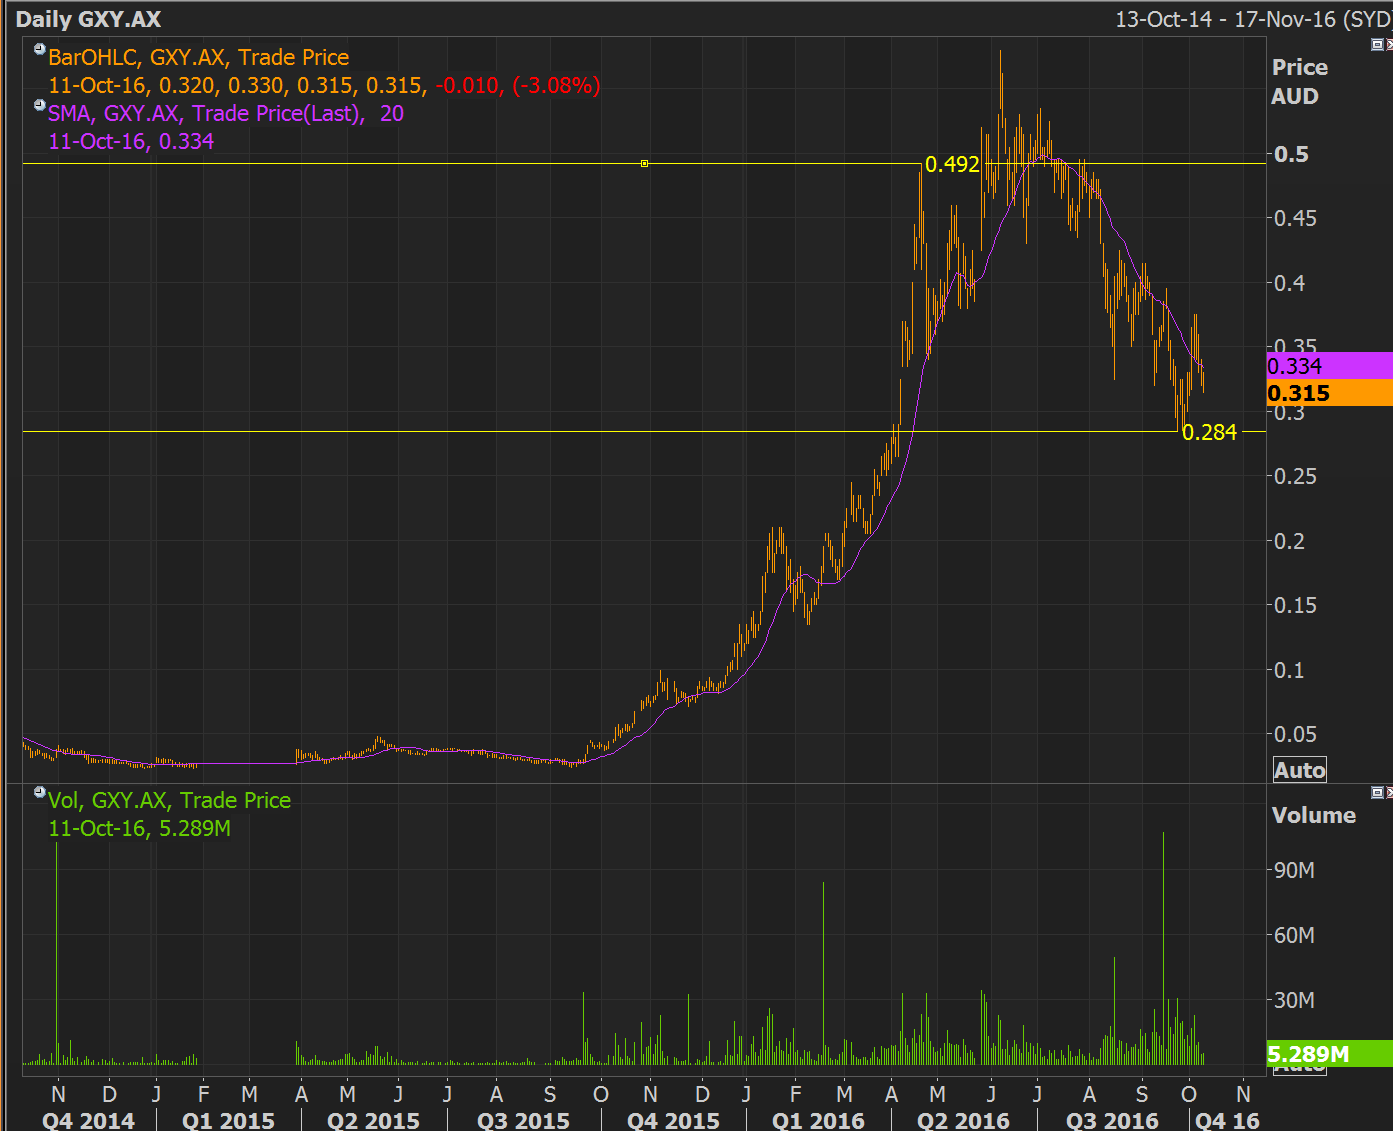The height and width of the screenshot is (1131, 1393).
Task: Click the Q2 2016 time axis label
Action: 963,1120
